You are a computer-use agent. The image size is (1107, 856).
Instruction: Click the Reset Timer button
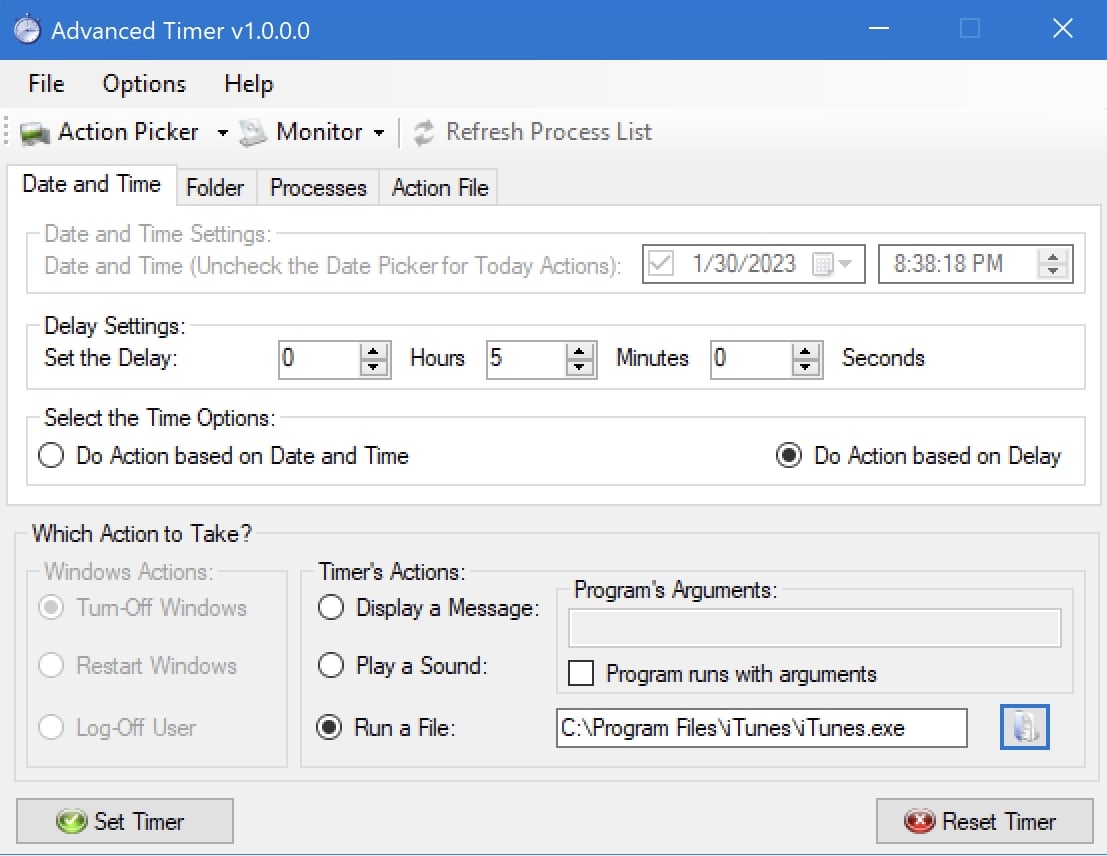985,821
